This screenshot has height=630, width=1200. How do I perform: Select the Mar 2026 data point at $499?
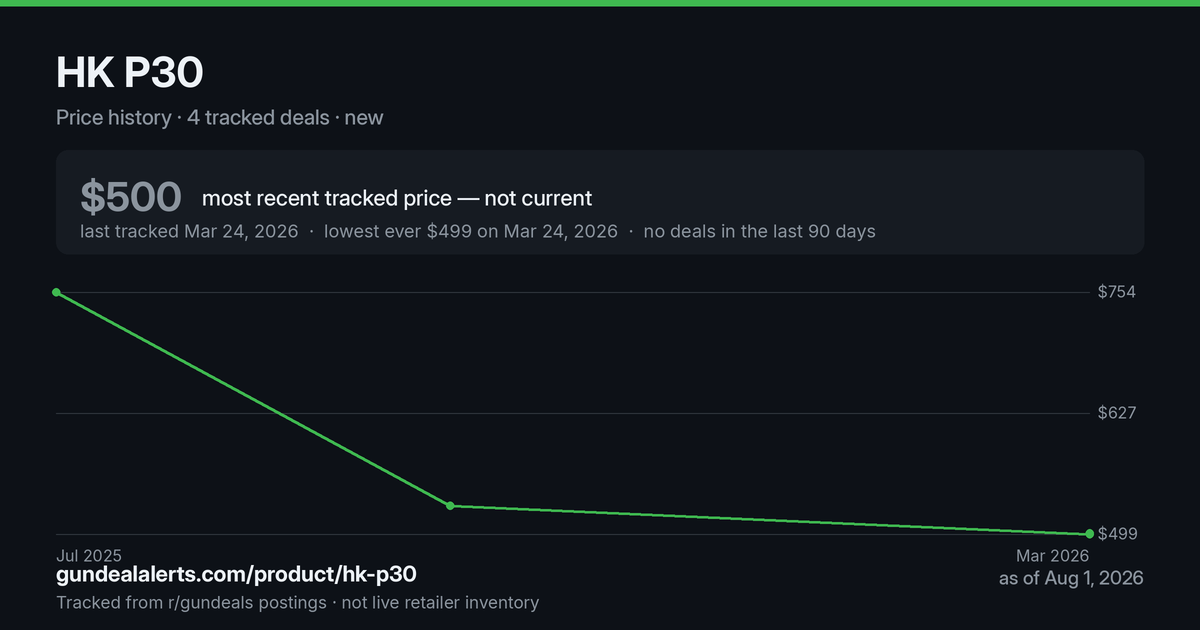point(1089,534)
